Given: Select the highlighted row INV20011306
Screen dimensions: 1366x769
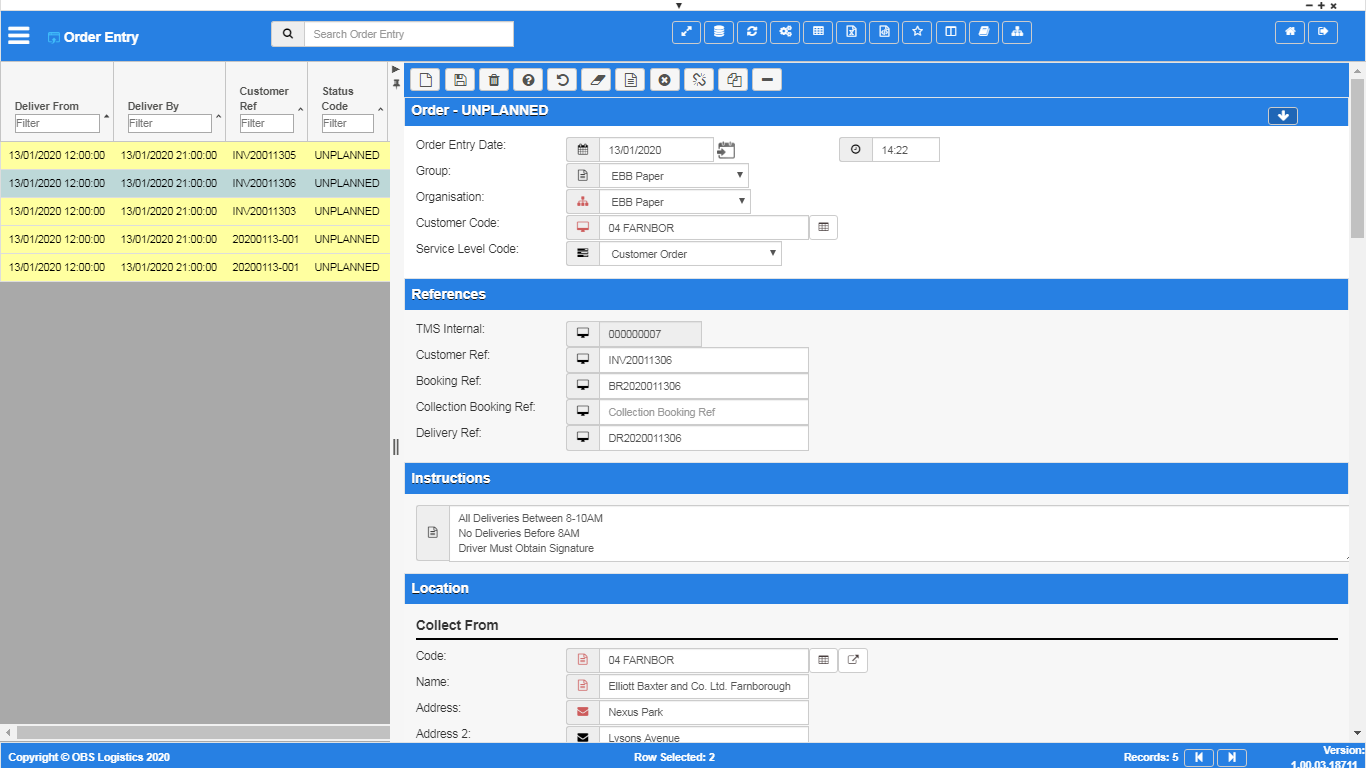Looking at the screenshot, I should 195,183.
